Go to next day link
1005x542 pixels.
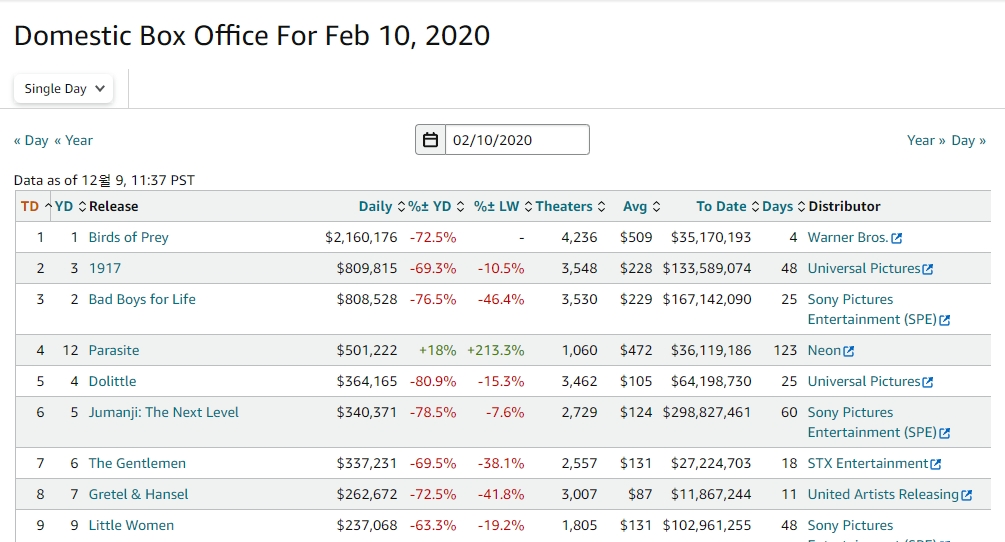968,140
